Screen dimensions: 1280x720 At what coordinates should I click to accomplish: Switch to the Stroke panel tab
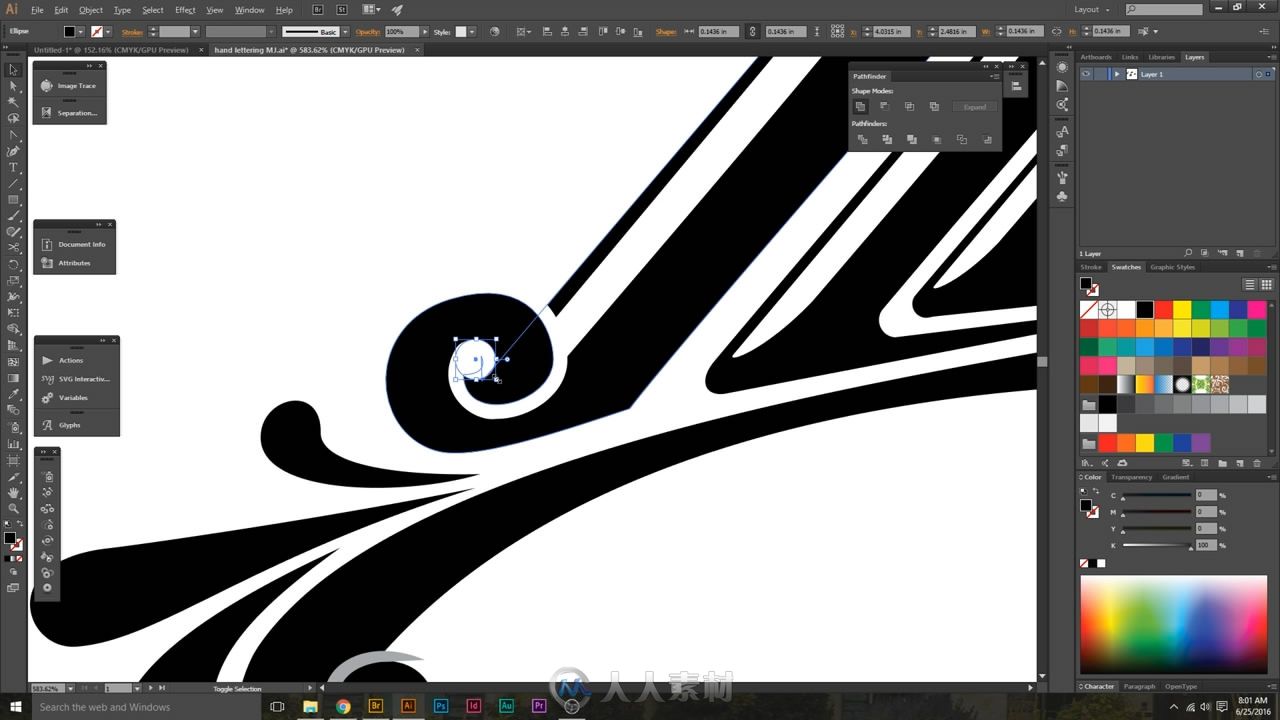pyautogui.click(x=1091, y=267)
